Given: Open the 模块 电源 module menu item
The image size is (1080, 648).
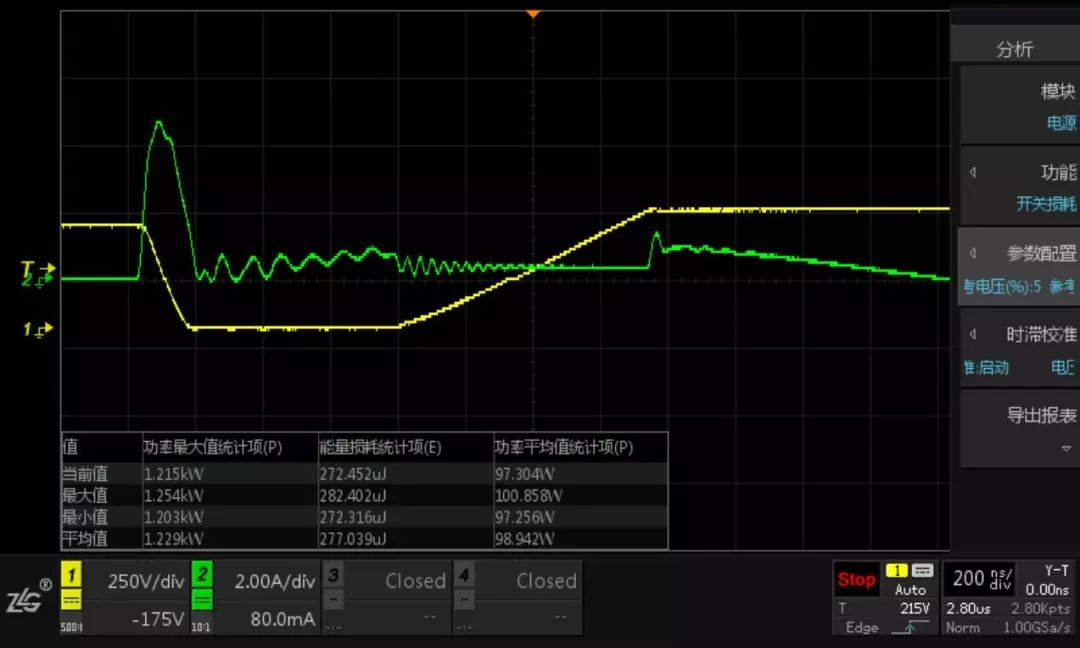Looking at the screenshot, I should click(x=1020, y=106).
